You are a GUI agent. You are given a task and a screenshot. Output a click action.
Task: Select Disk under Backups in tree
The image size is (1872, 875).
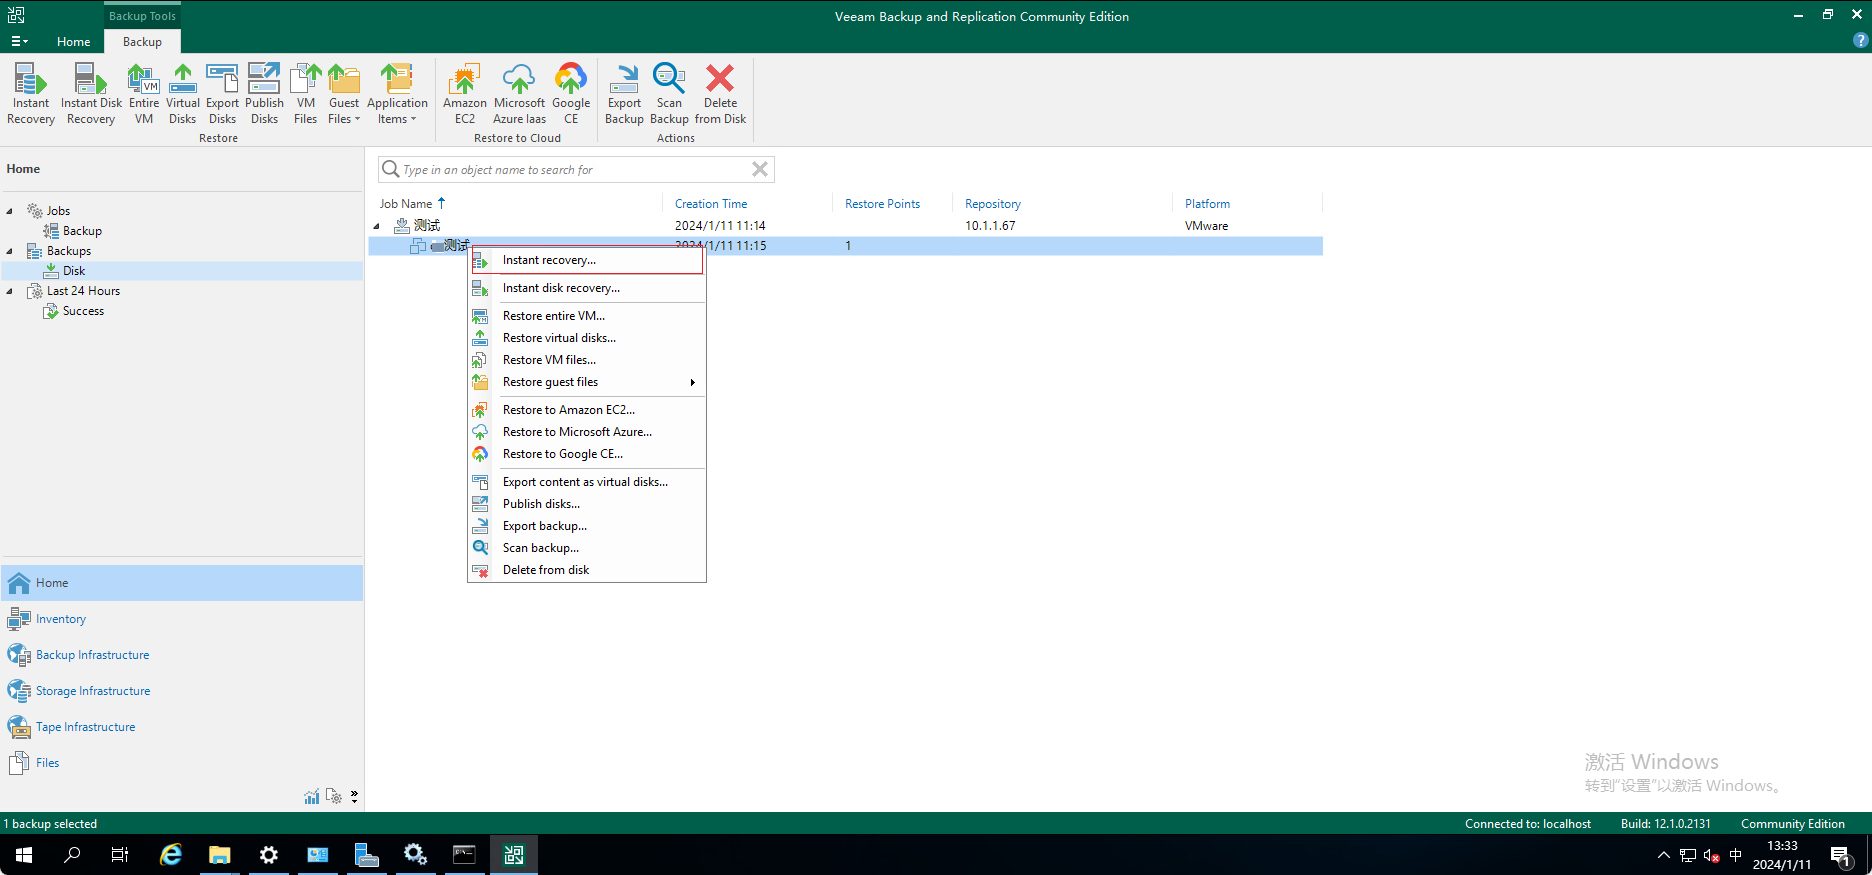click(74, 271)
